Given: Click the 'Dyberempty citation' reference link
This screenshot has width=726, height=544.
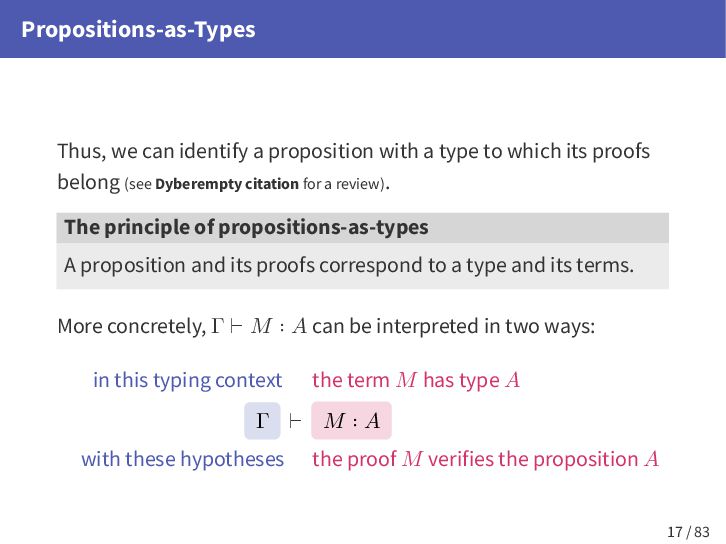Looking at the screenshot, I should coord(226,184).
